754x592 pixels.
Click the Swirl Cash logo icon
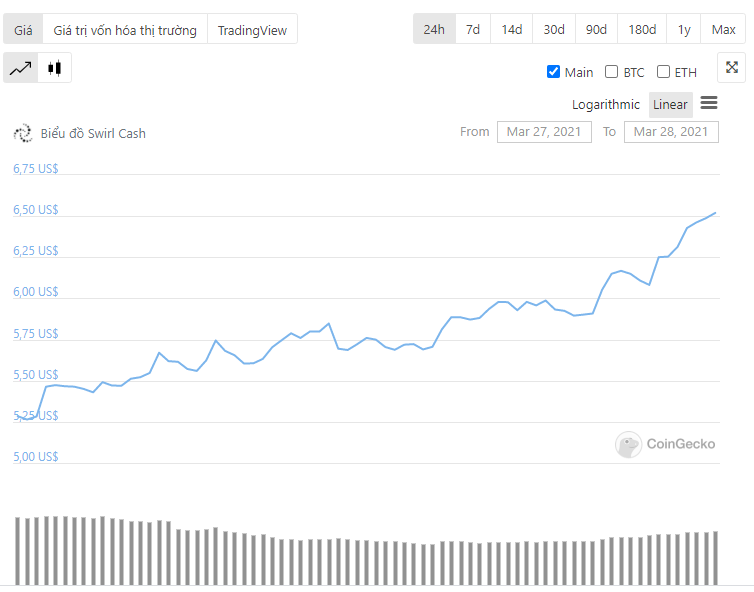coord(23,133)
